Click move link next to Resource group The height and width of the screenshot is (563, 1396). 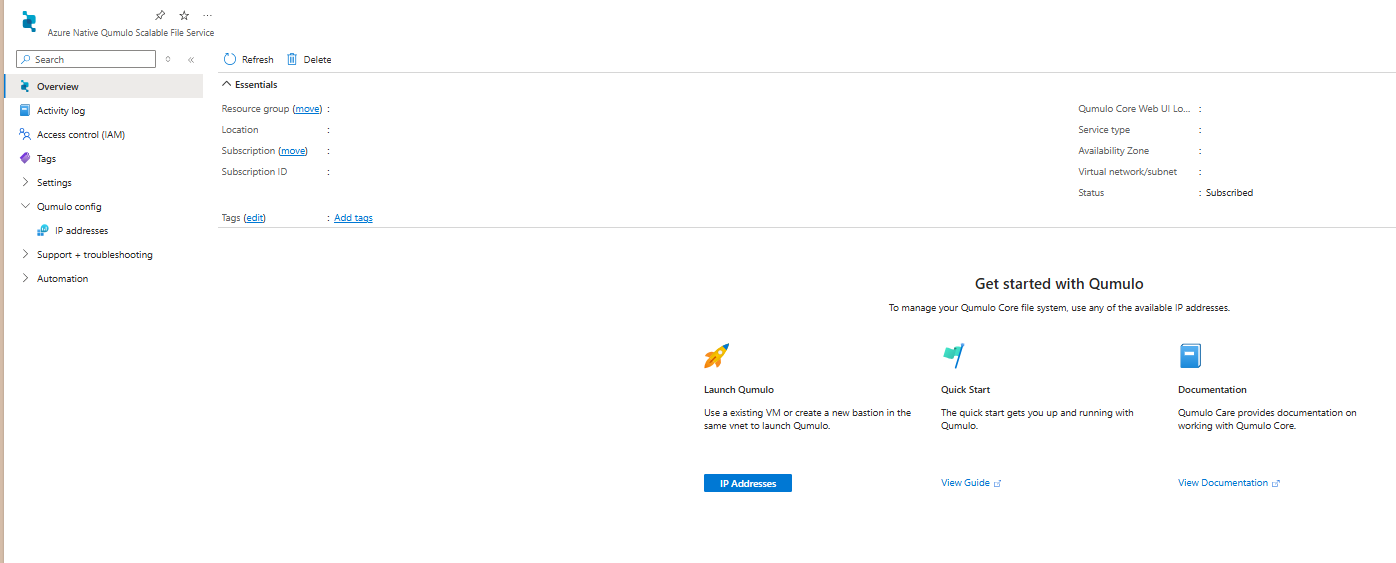point(308,109)
